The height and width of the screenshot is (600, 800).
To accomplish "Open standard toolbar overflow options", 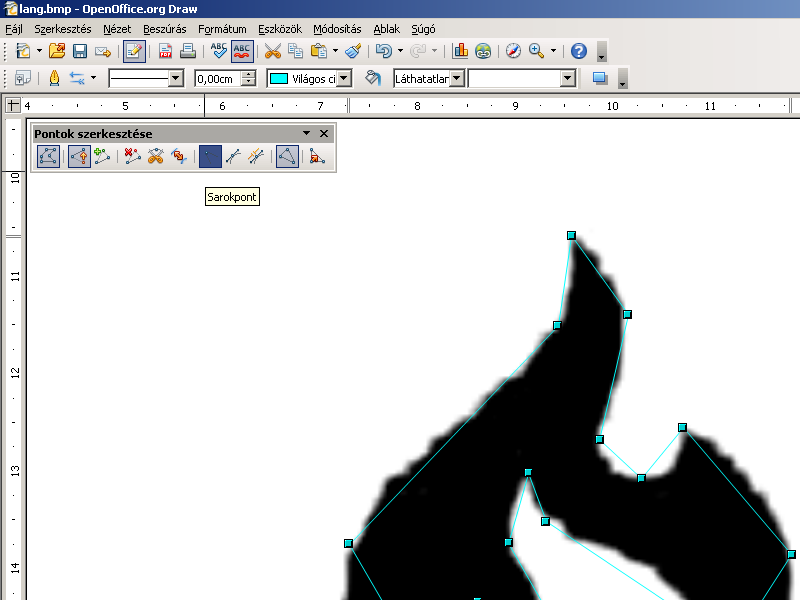I will [x=602, y=52].
